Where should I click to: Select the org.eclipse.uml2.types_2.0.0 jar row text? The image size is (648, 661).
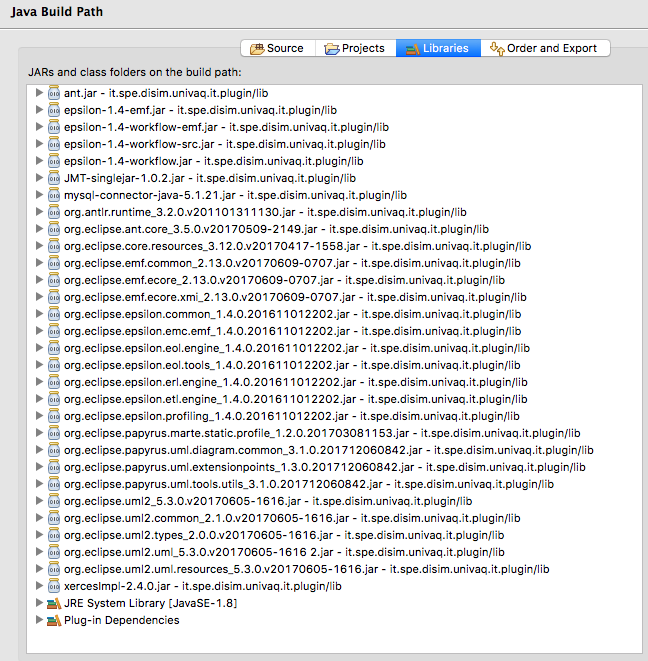(x=284, y=535)
